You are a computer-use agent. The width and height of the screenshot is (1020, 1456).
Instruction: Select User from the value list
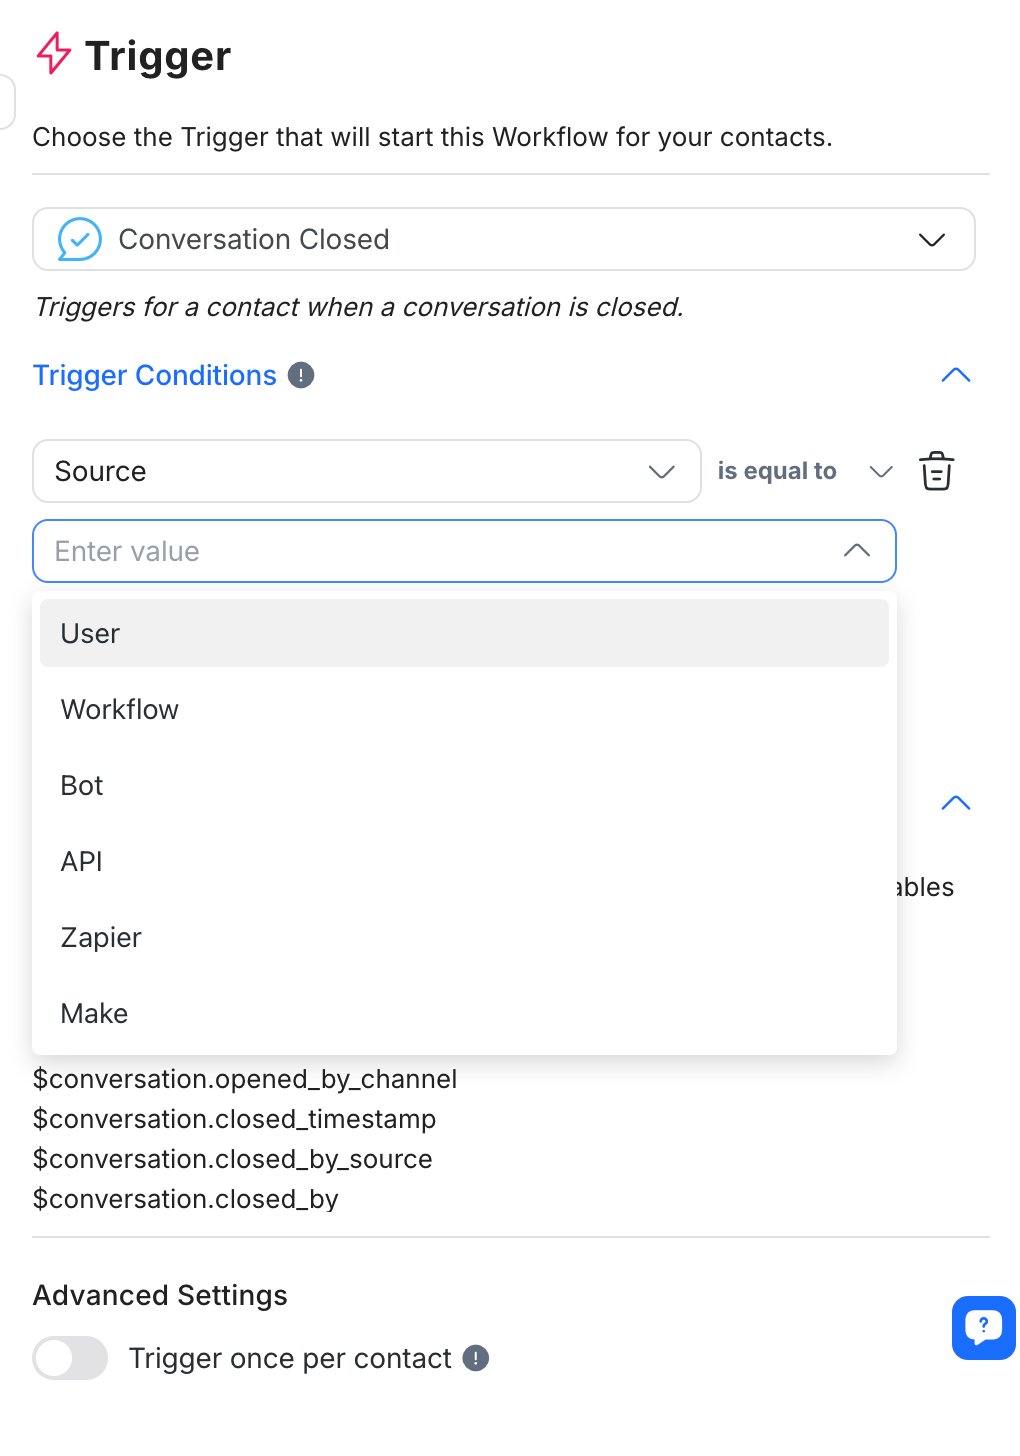464,633
